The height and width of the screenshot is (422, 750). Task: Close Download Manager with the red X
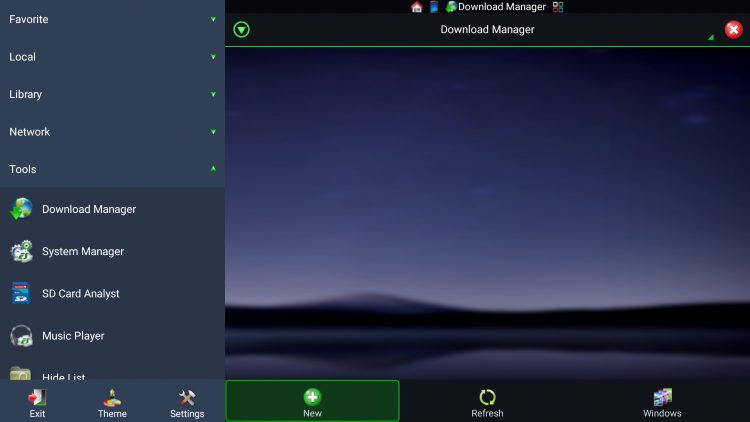coord(733,30)
